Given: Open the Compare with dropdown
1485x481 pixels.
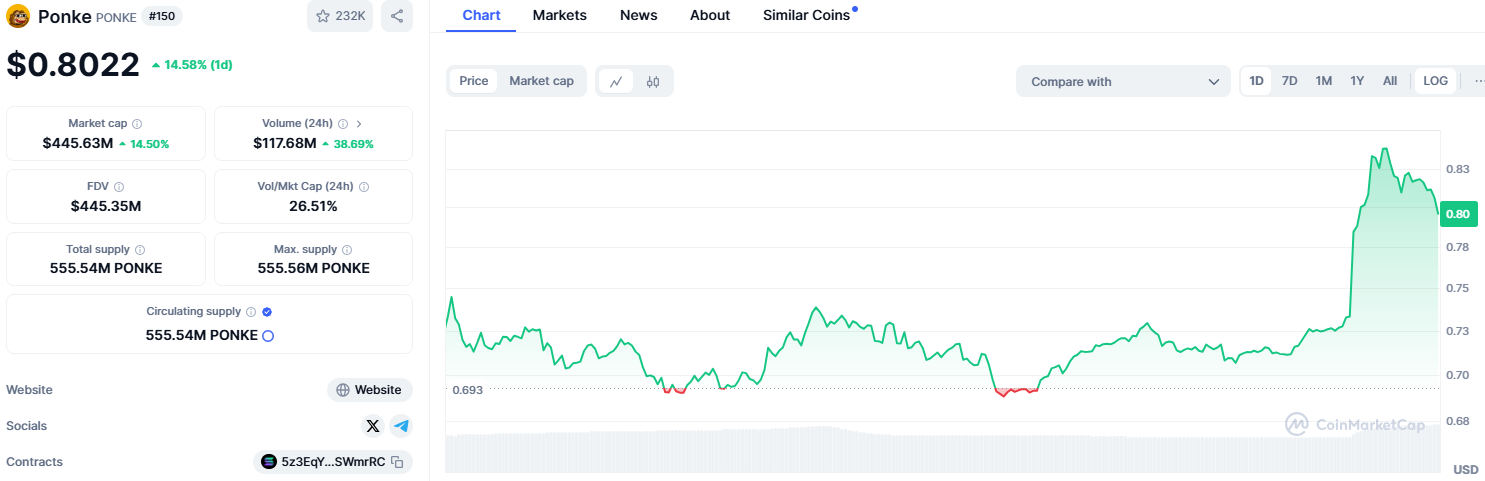Looking at the screenshot, I should coord(1123,82).
